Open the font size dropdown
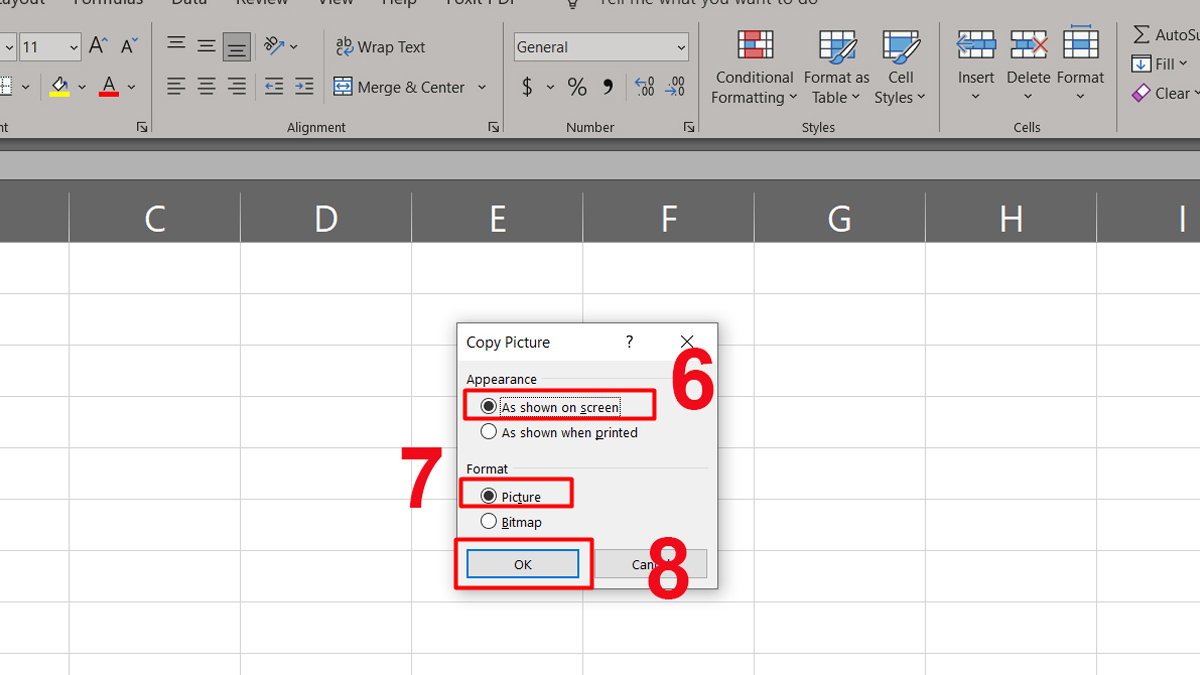 74,47
